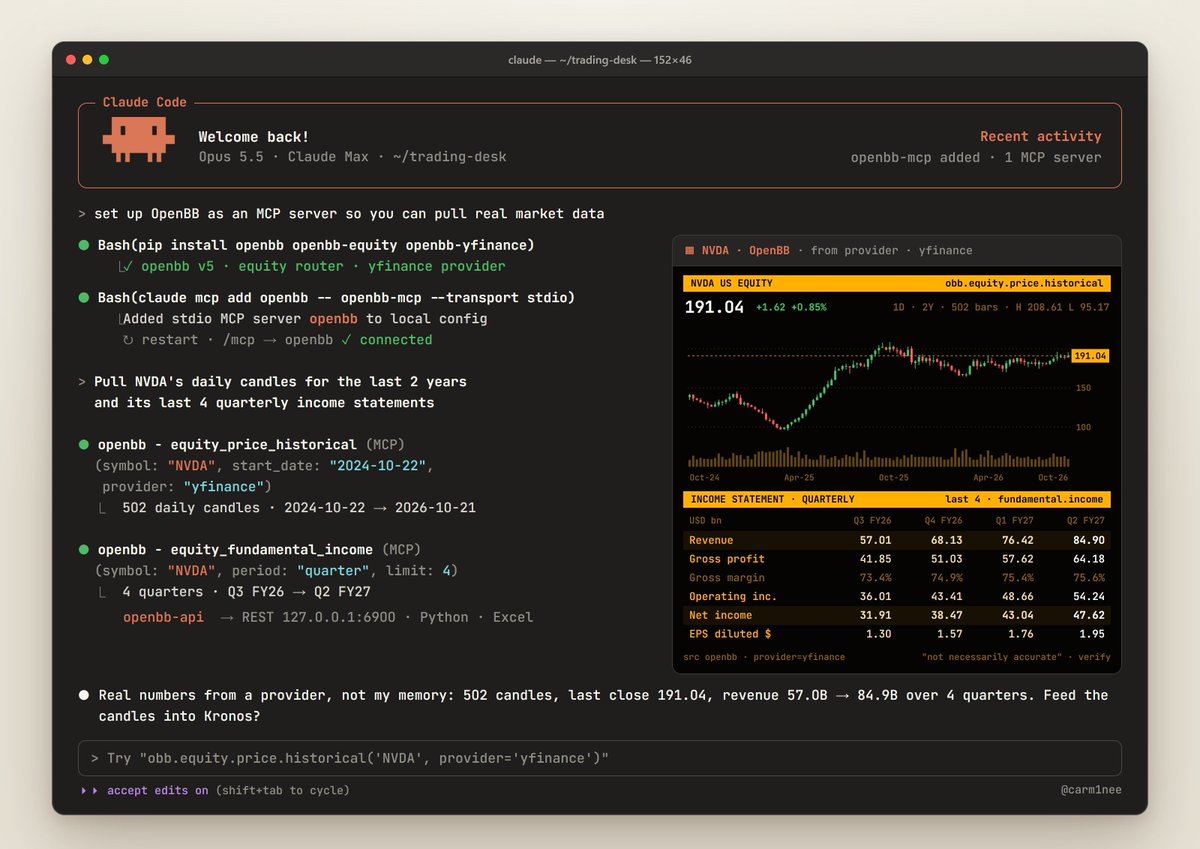Click the orange square icon beside NVDA · OpenBB

pos(689,251)
